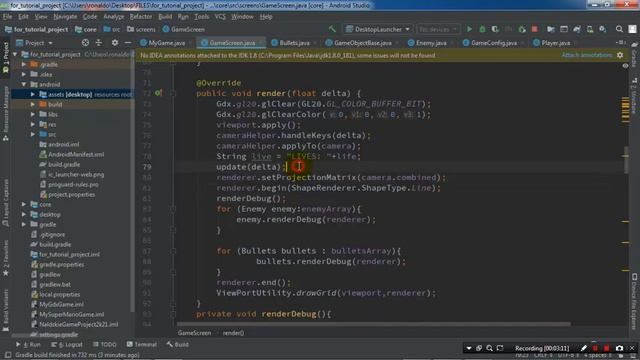Expand the .idea folder
Viewport: 640px width, 360px height.
24,74
